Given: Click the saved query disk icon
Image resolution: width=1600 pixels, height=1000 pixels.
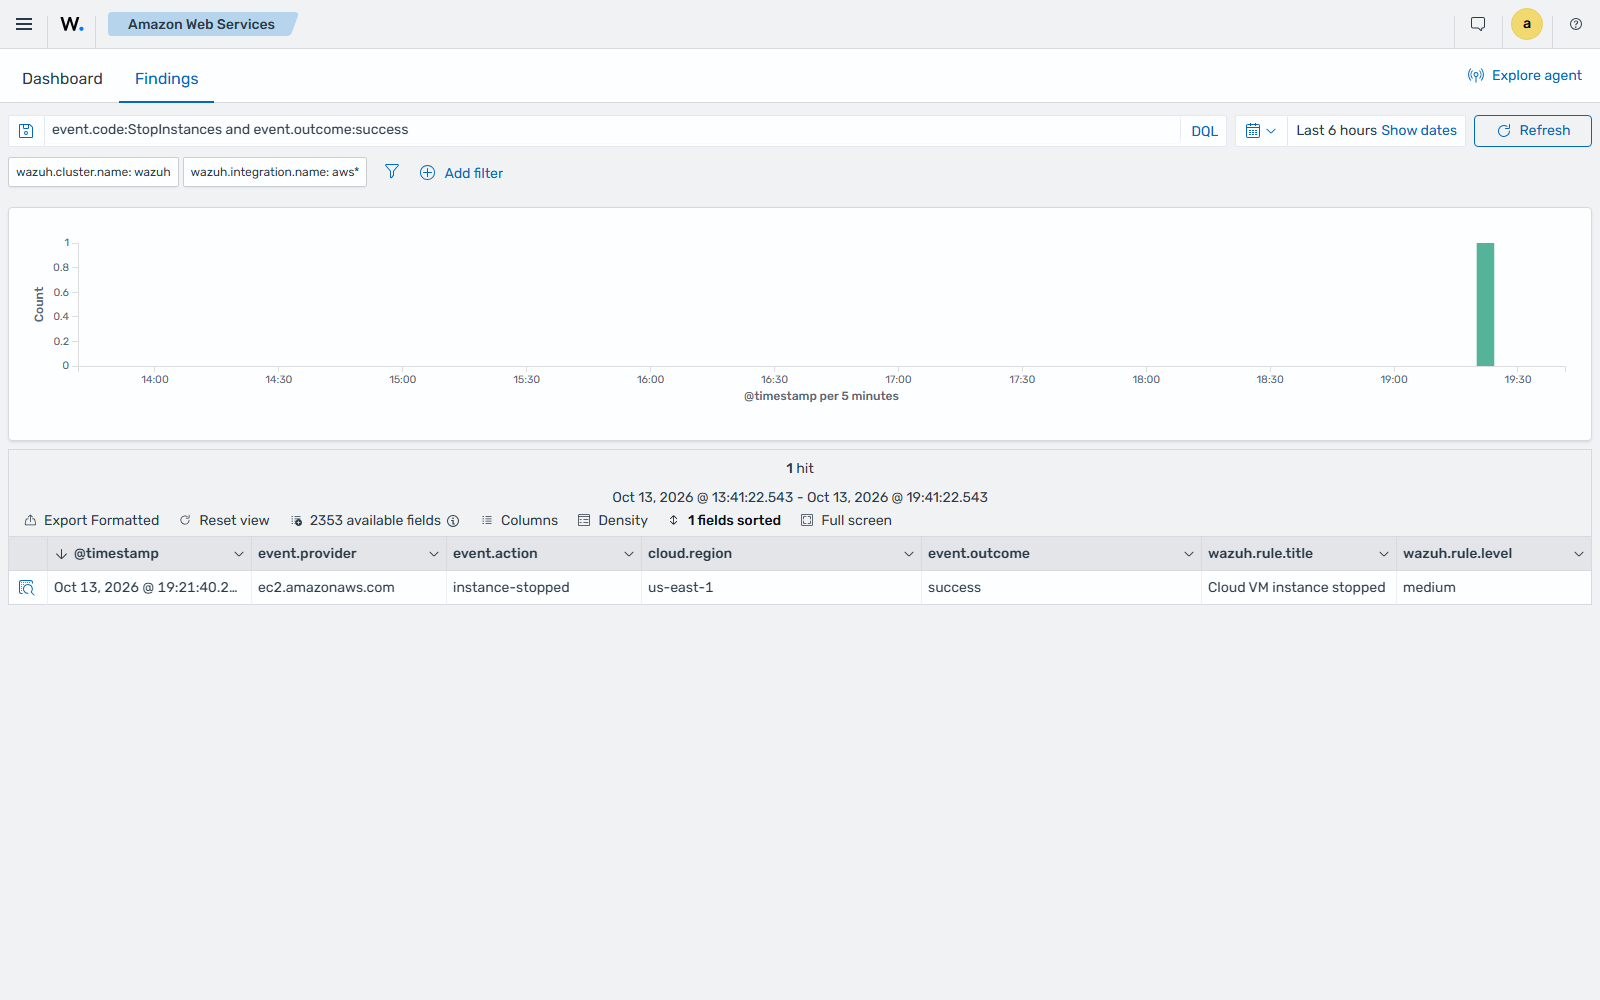Looking at the screenshot, I should 27,131.
